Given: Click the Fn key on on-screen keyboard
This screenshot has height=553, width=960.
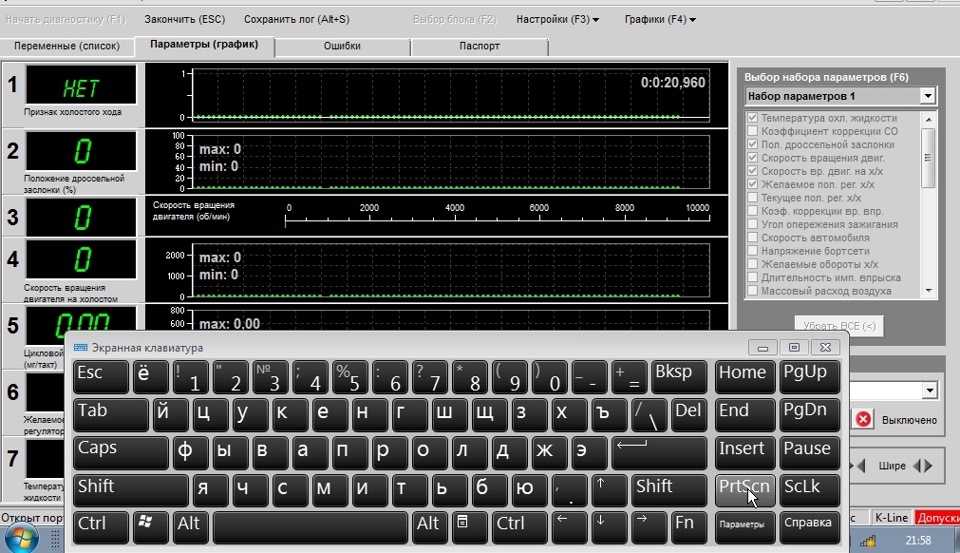Looking at the screenshot, I should pyautogui.click(x=688, y=527).
